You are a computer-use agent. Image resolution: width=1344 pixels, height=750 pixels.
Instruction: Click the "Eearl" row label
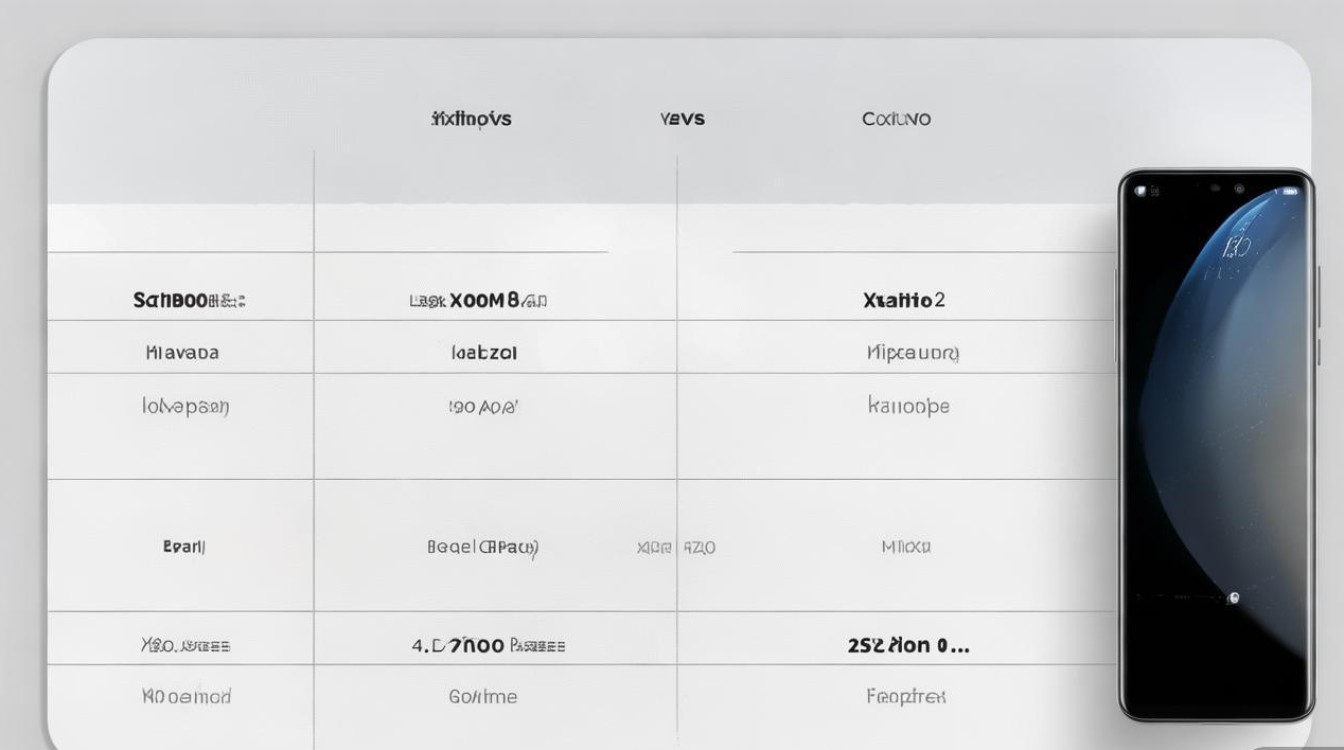coord(184,547)
